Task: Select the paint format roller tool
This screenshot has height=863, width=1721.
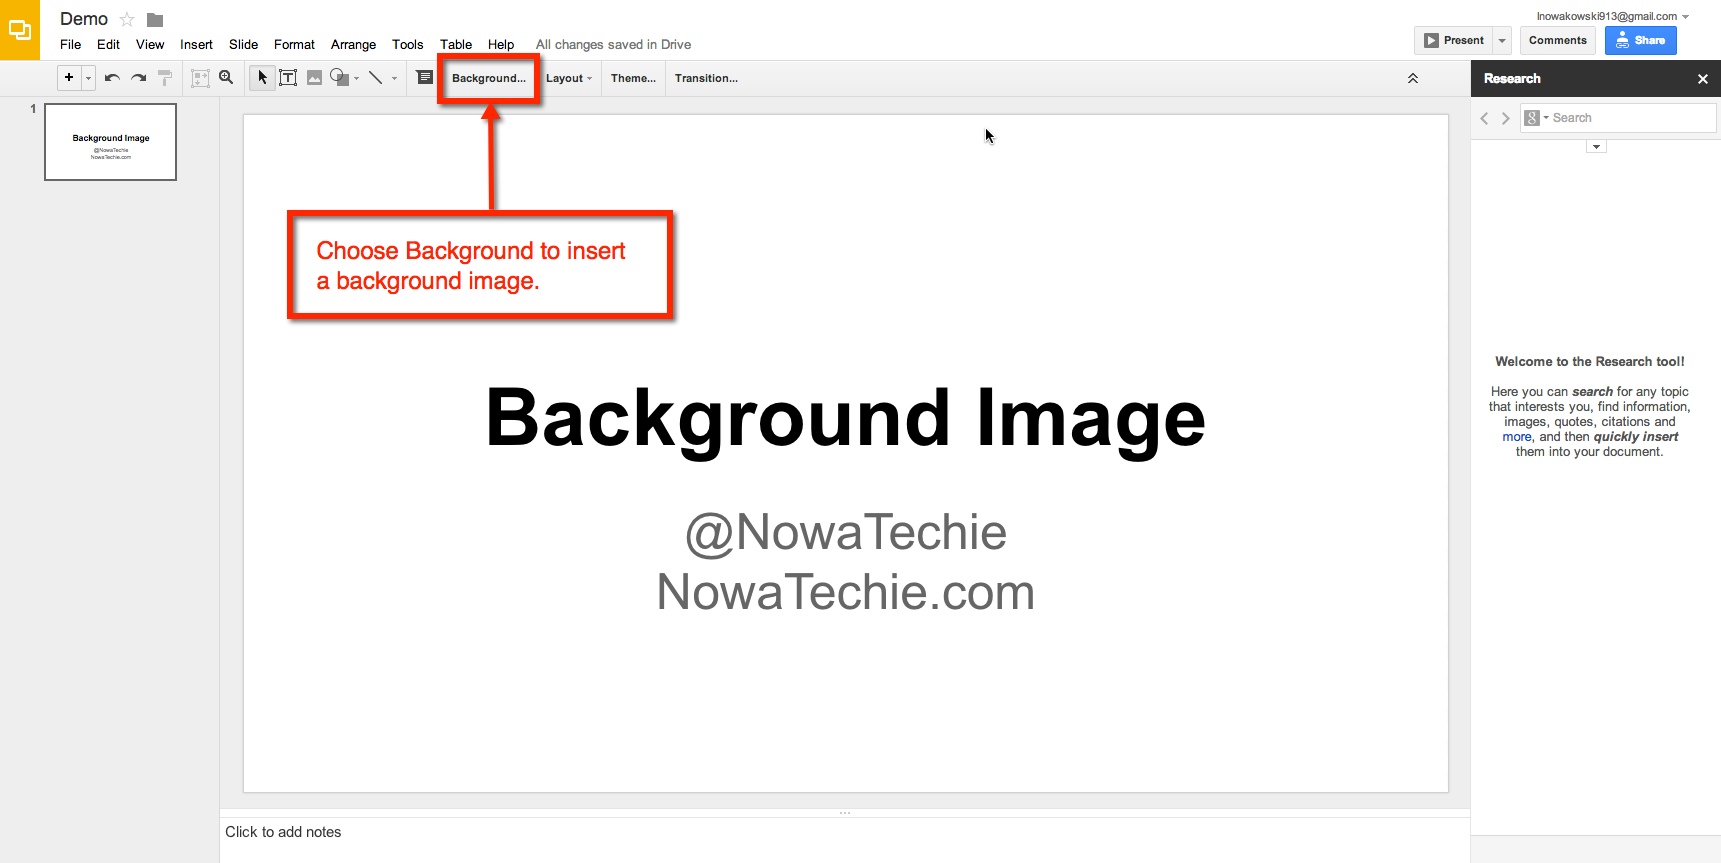Action: pyautogui.click(x=166, y=78)
